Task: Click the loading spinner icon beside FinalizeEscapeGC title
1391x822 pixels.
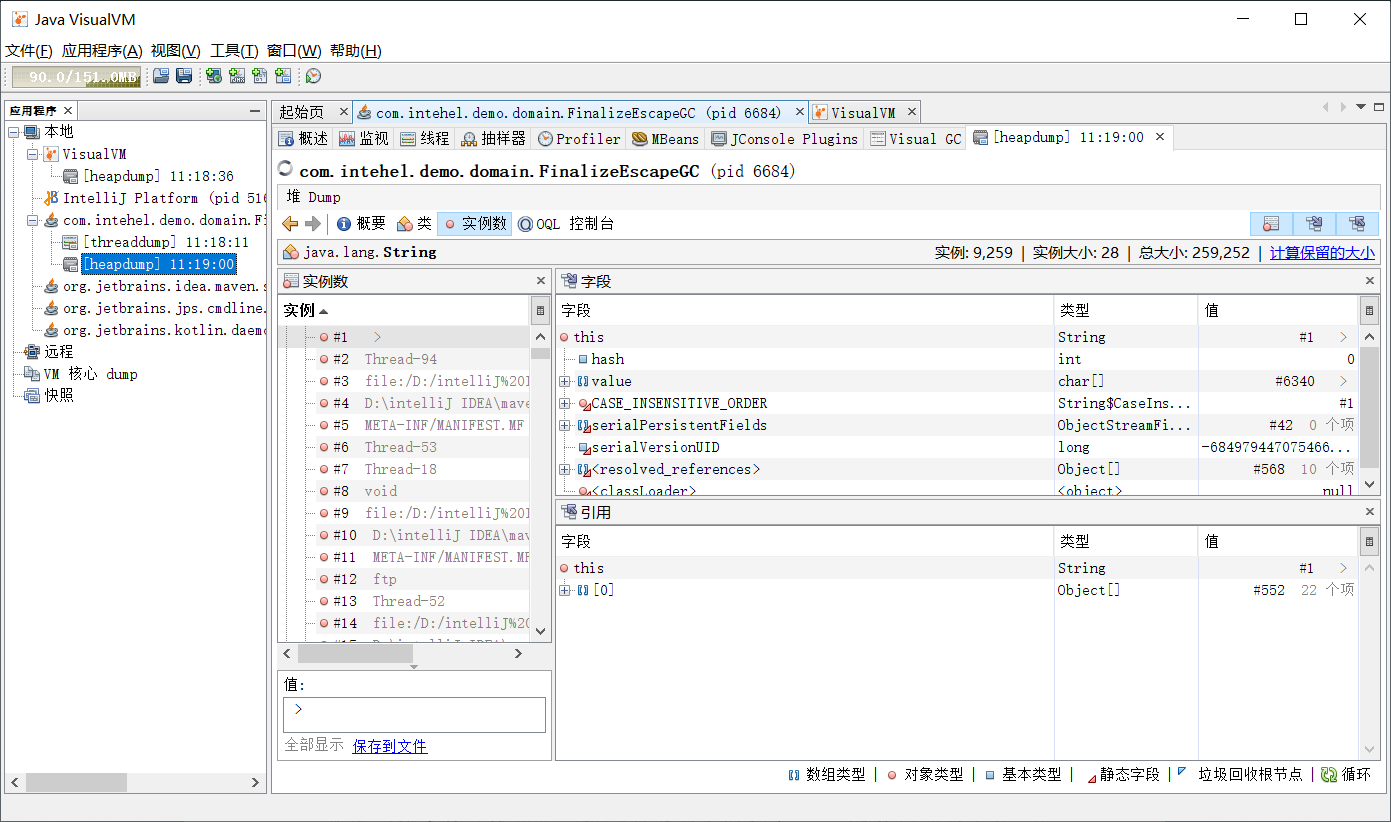Action: pyautogui.click(x=285, y=170)
